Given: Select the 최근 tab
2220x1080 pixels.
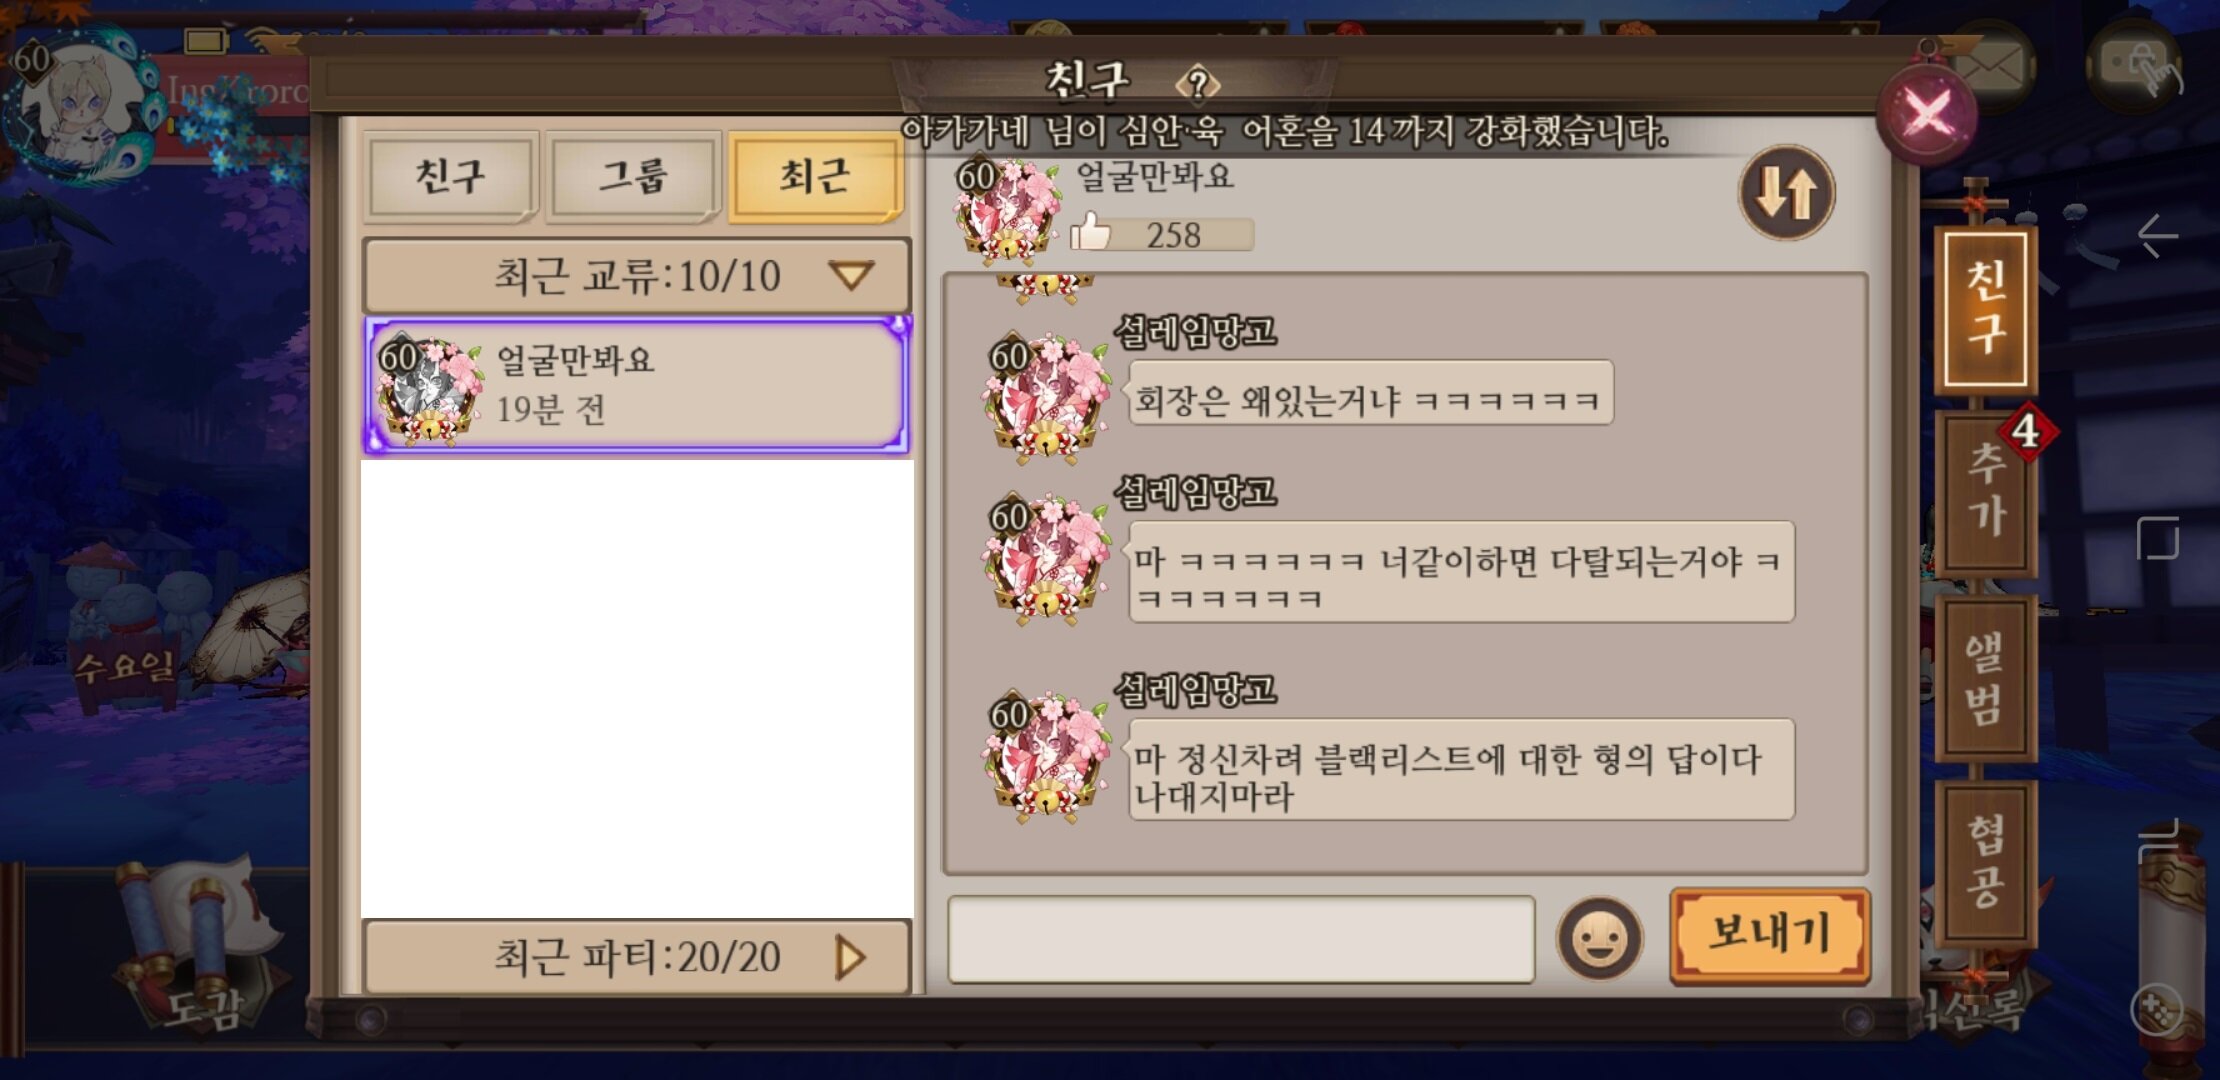Looking at the screenshot, I should tap(815, 177).
